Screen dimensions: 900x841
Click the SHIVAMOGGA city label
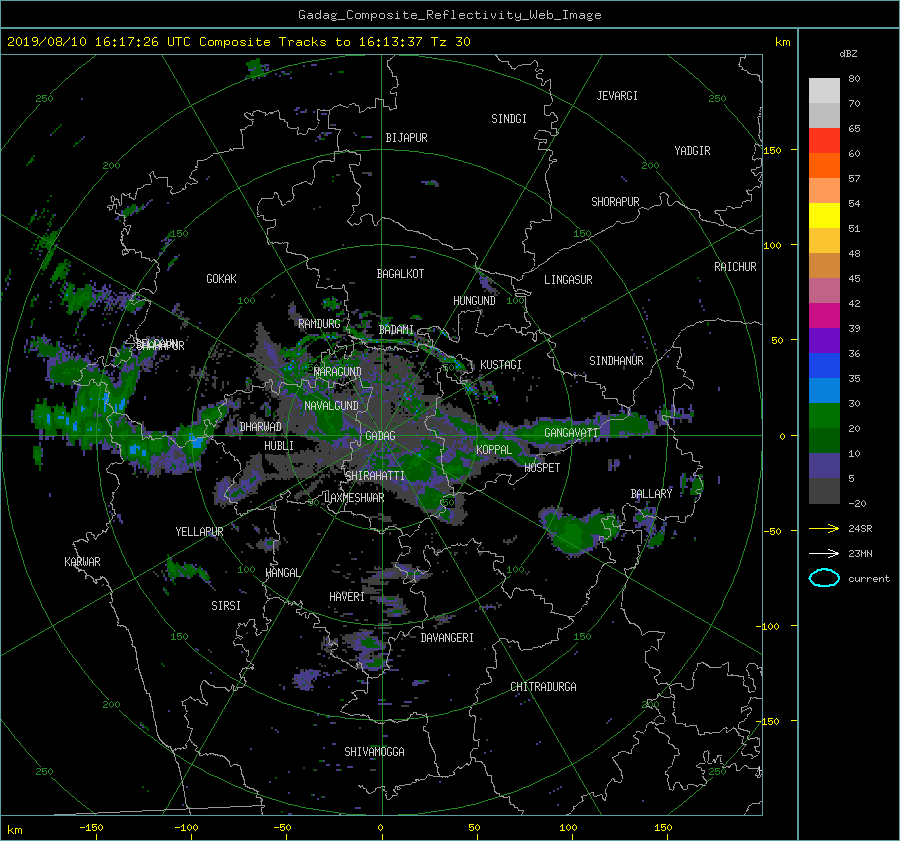point(374,751)
